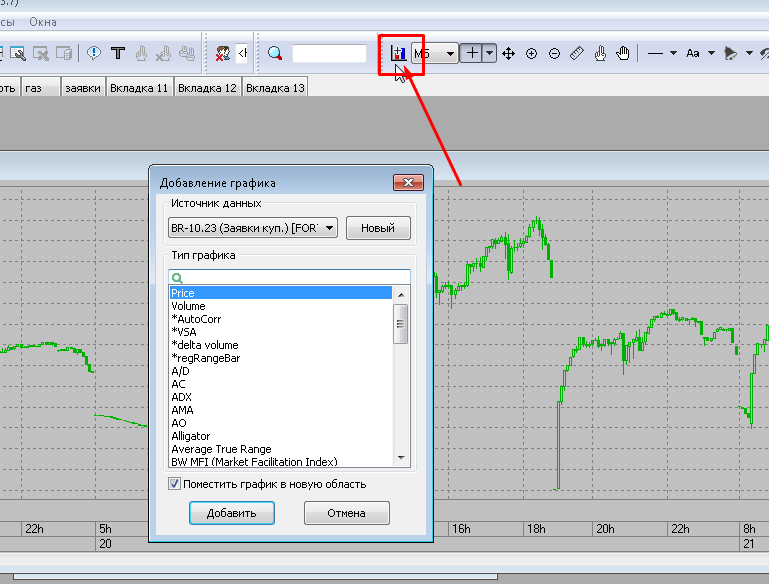Screen dimensions: 769x584
Task: Select Volume in chart type list
Action: coord(281,306)
